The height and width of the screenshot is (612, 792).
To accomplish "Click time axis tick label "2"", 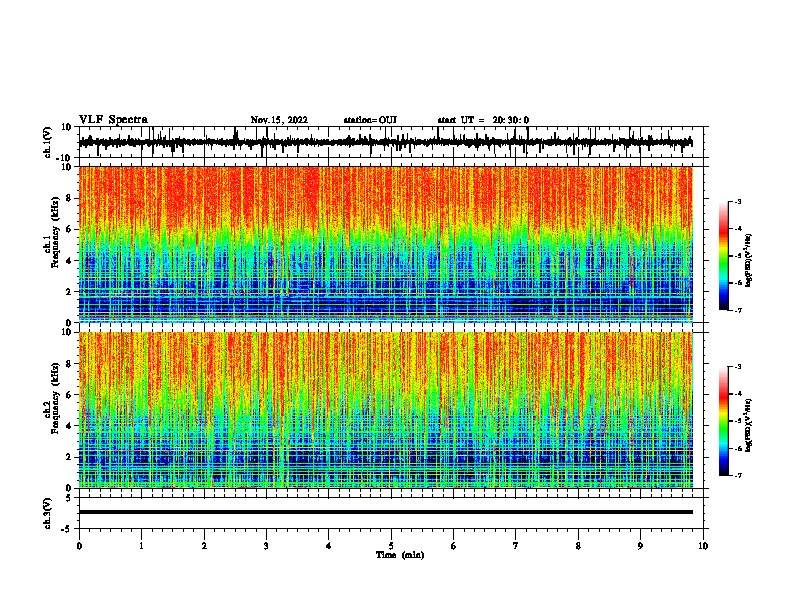I will tap(204, 546).
